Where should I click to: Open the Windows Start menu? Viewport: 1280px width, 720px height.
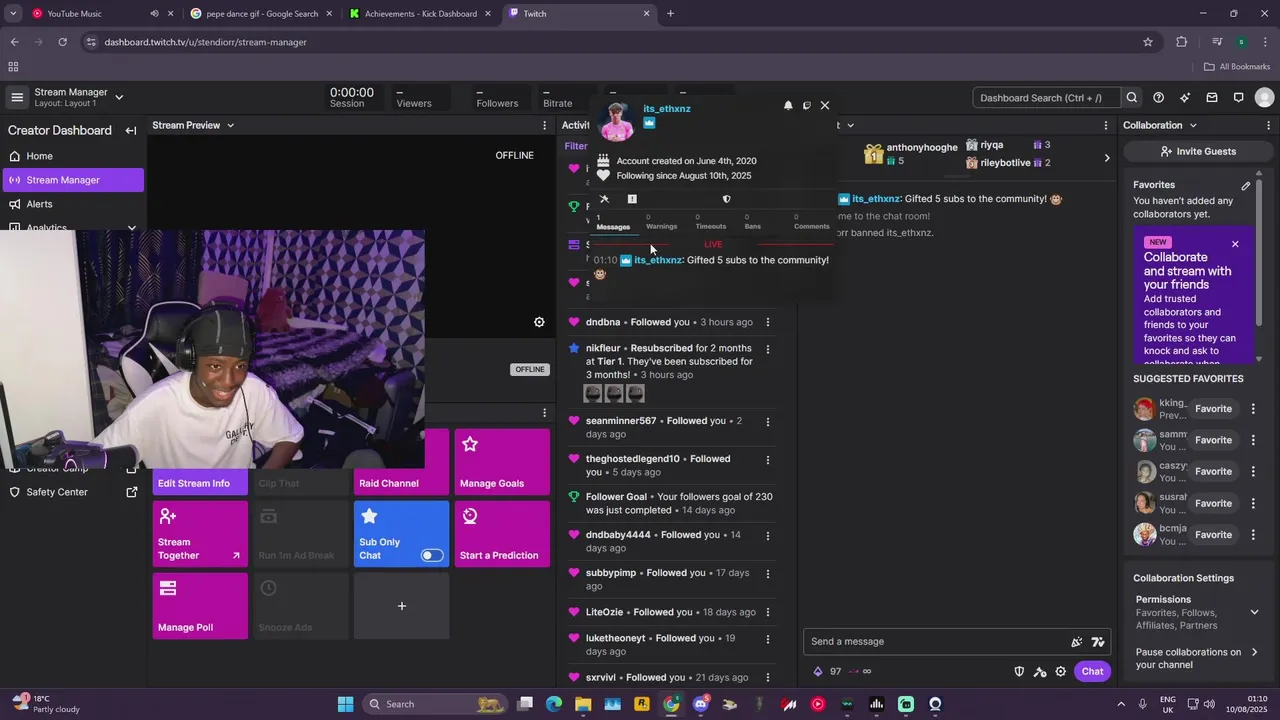pyautogui.click(x=345, y=704)
